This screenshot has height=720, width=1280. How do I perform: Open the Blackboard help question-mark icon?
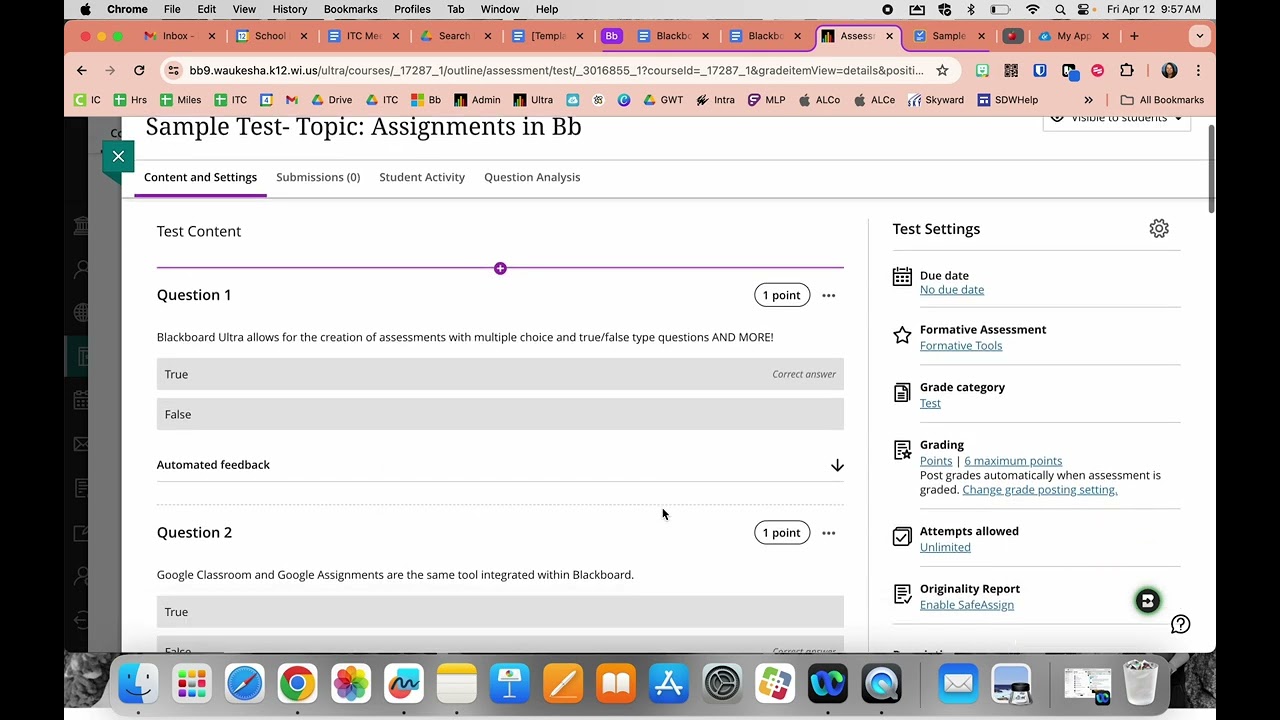(1181, 624)
